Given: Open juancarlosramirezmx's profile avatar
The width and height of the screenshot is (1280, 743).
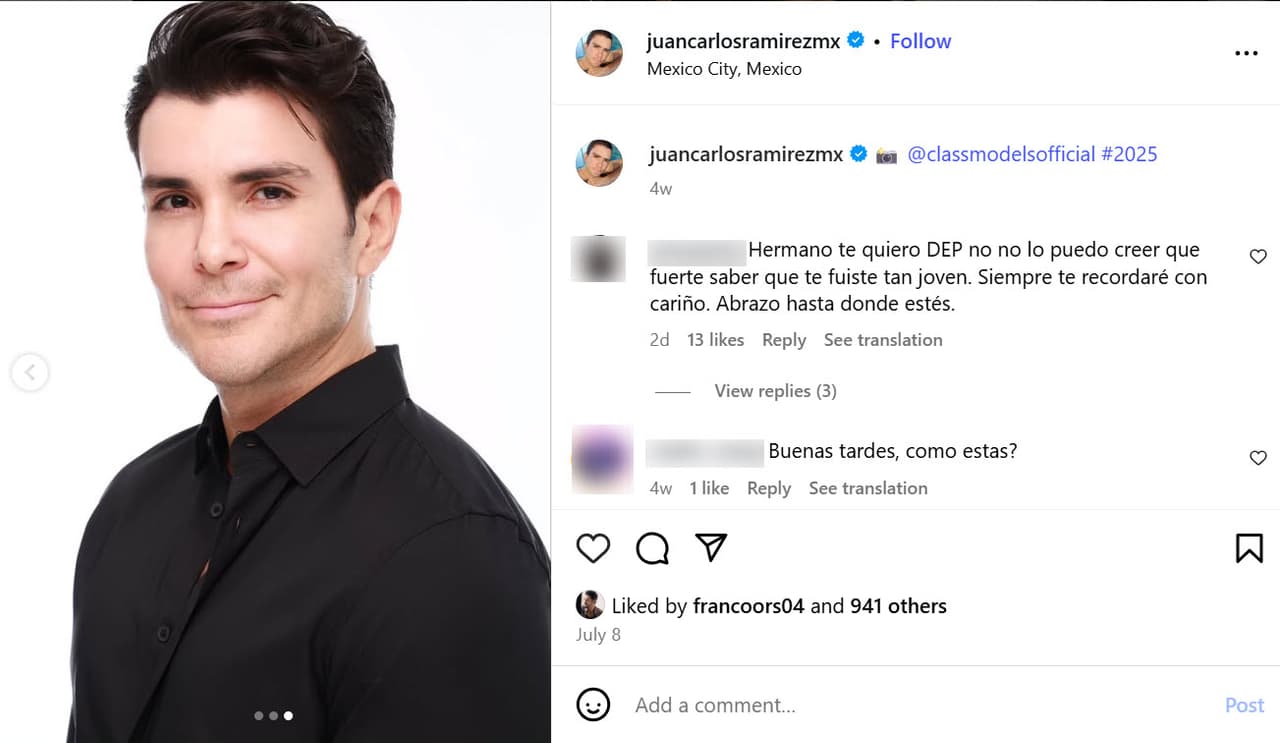Looking at the screenshot, I should 599,53.
